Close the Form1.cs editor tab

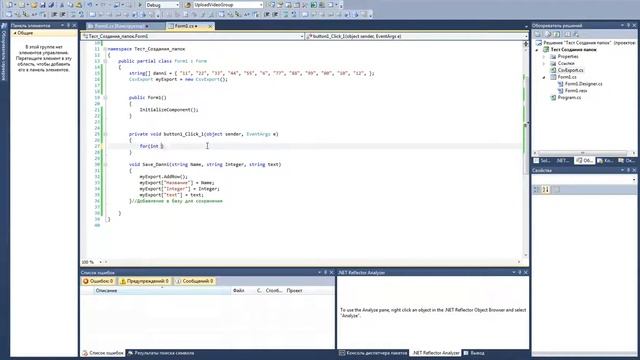[210, 26]
